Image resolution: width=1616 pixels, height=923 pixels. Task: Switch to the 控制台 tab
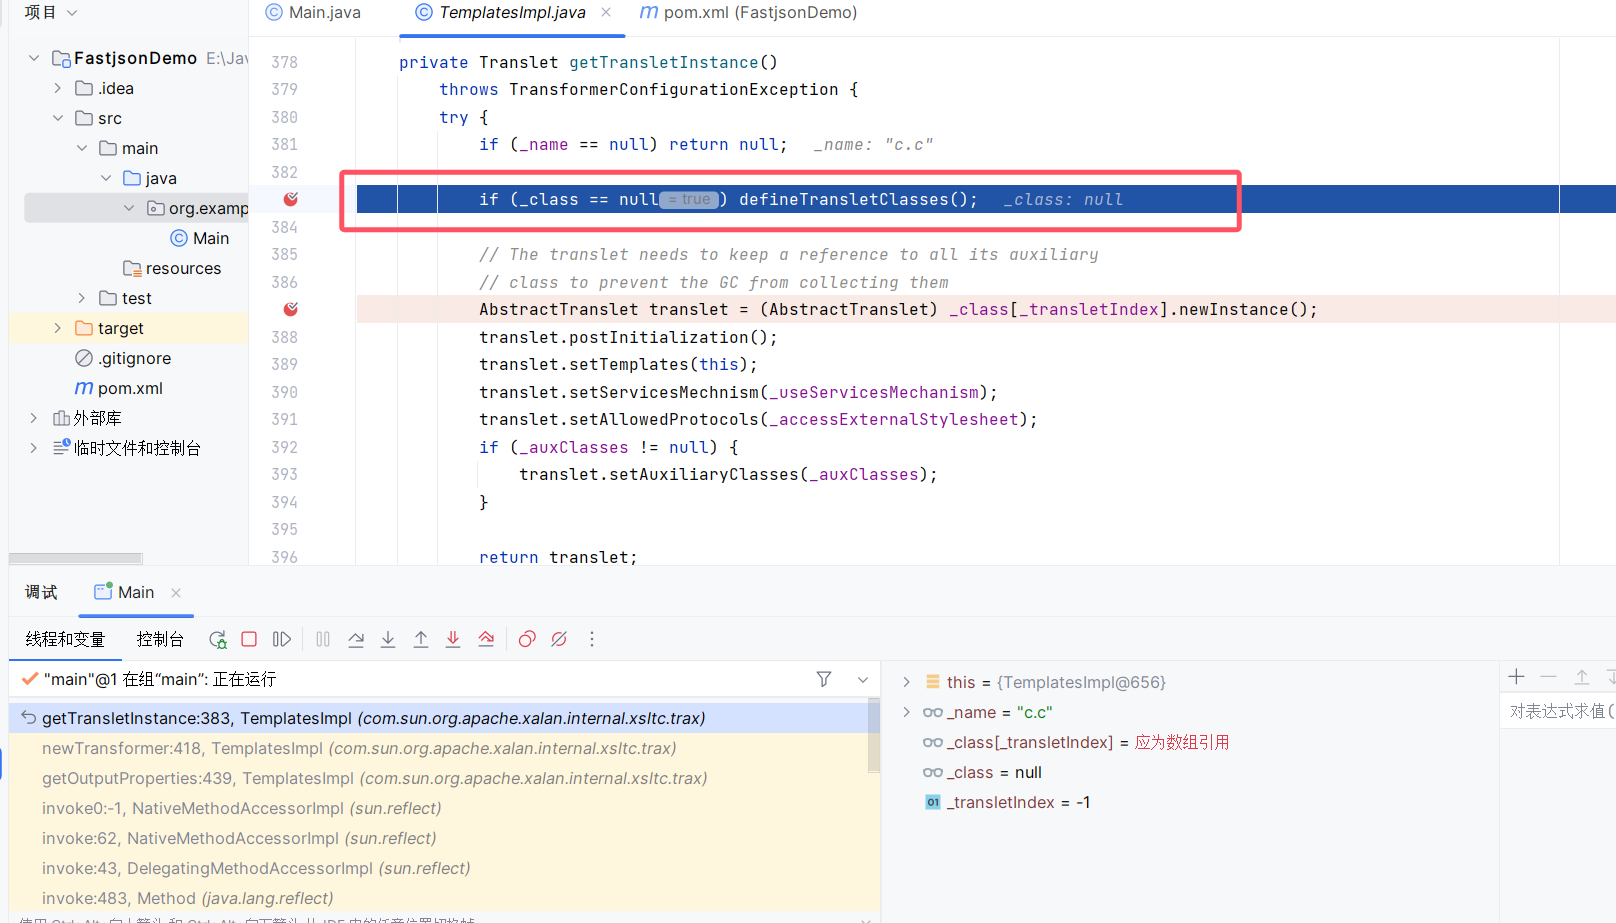click(x=160, y=639)
